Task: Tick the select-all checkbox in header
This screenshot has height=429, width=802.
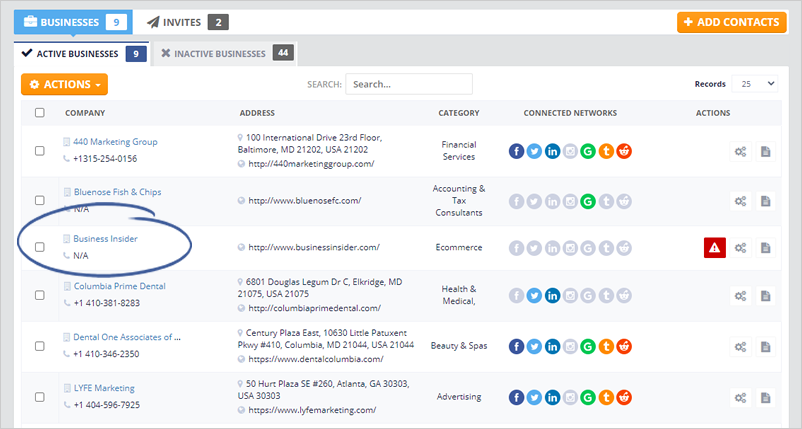Action: (x=40, y=113)
